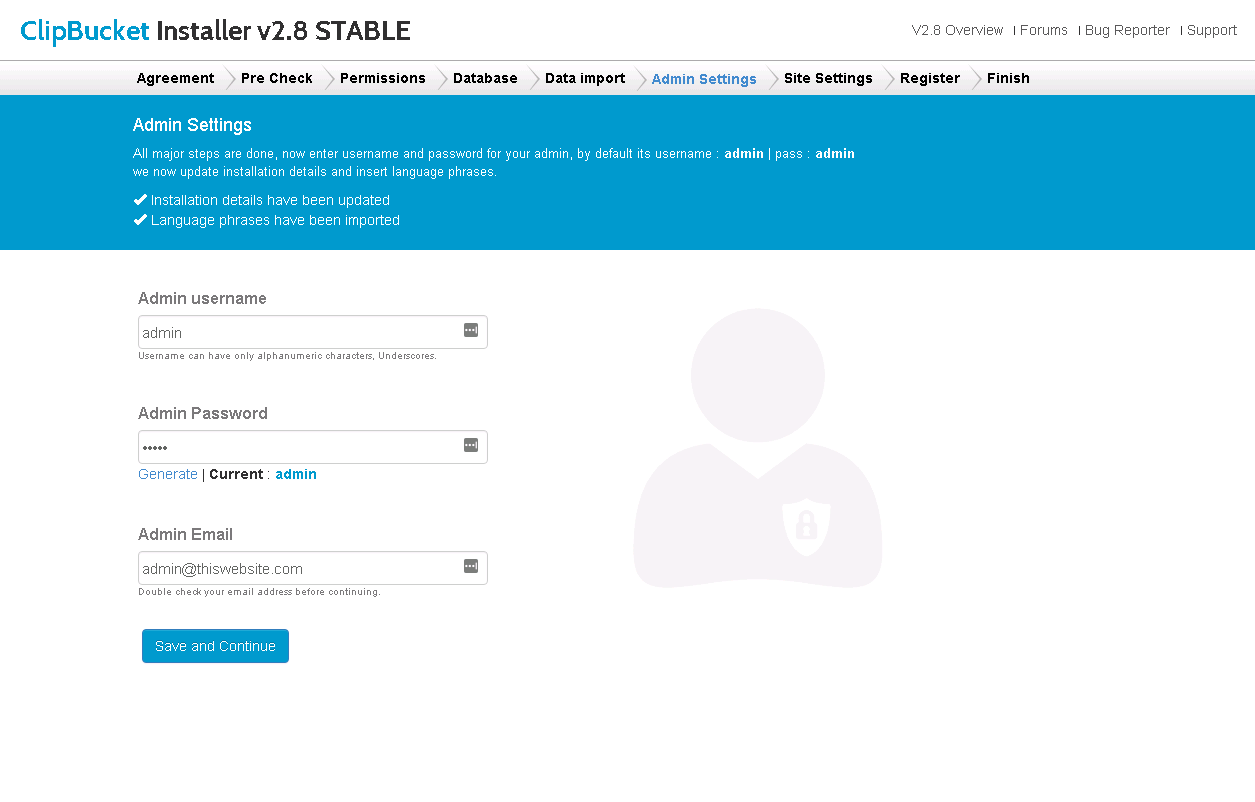The height and width of the screenshot is (802, 1255).
Task: Click the Generate password link
Action: click(168, 474)
